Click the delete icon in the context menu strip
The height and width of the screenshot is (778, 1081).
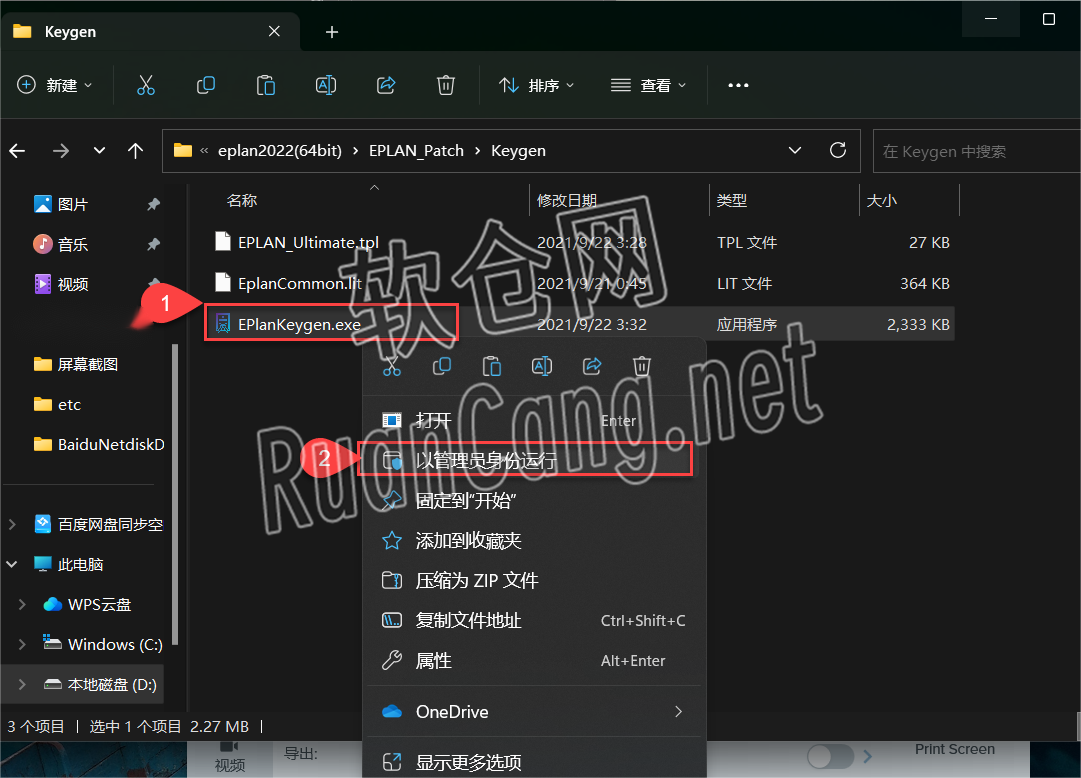tap(641, 366)
